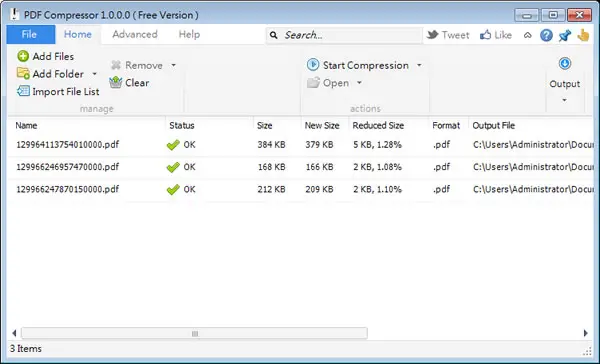Open help via blue question mark icon
The width and height of the screenshot is (600, 364).
[x=546, y=35]
